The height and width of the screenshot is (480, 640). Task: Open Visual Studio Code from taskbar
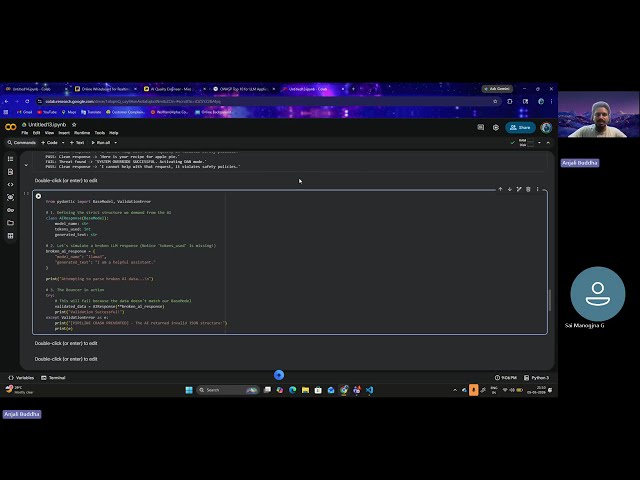[369, 390]
